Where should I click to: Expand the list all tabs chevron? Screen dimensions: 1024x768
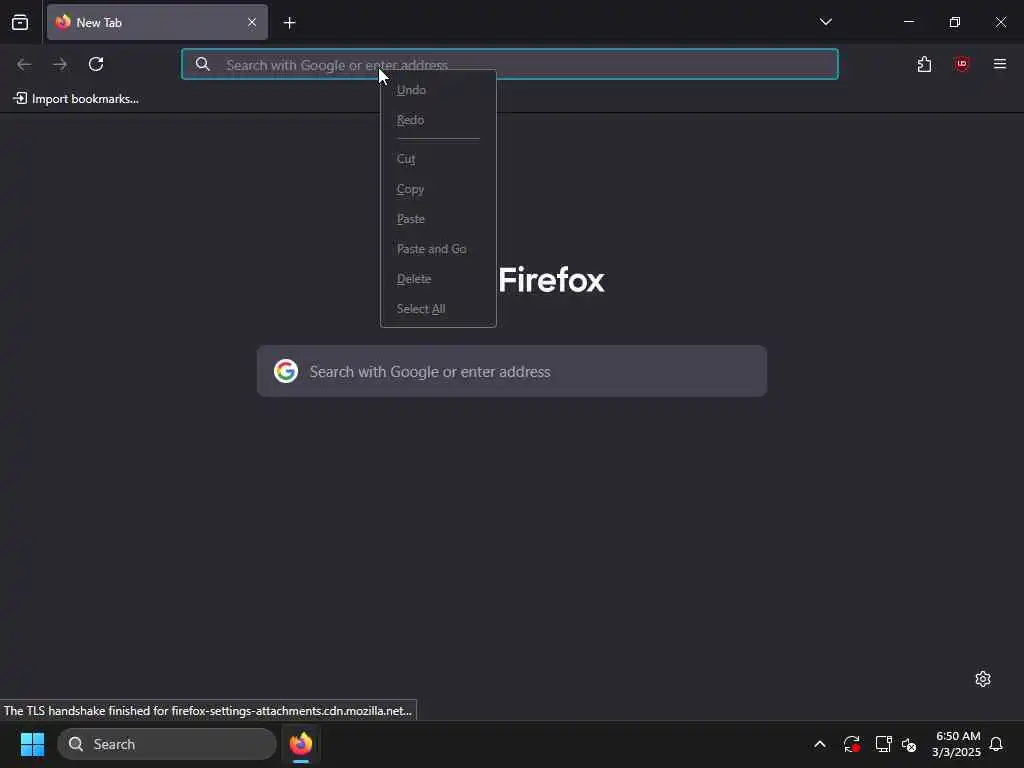[825, 22]
